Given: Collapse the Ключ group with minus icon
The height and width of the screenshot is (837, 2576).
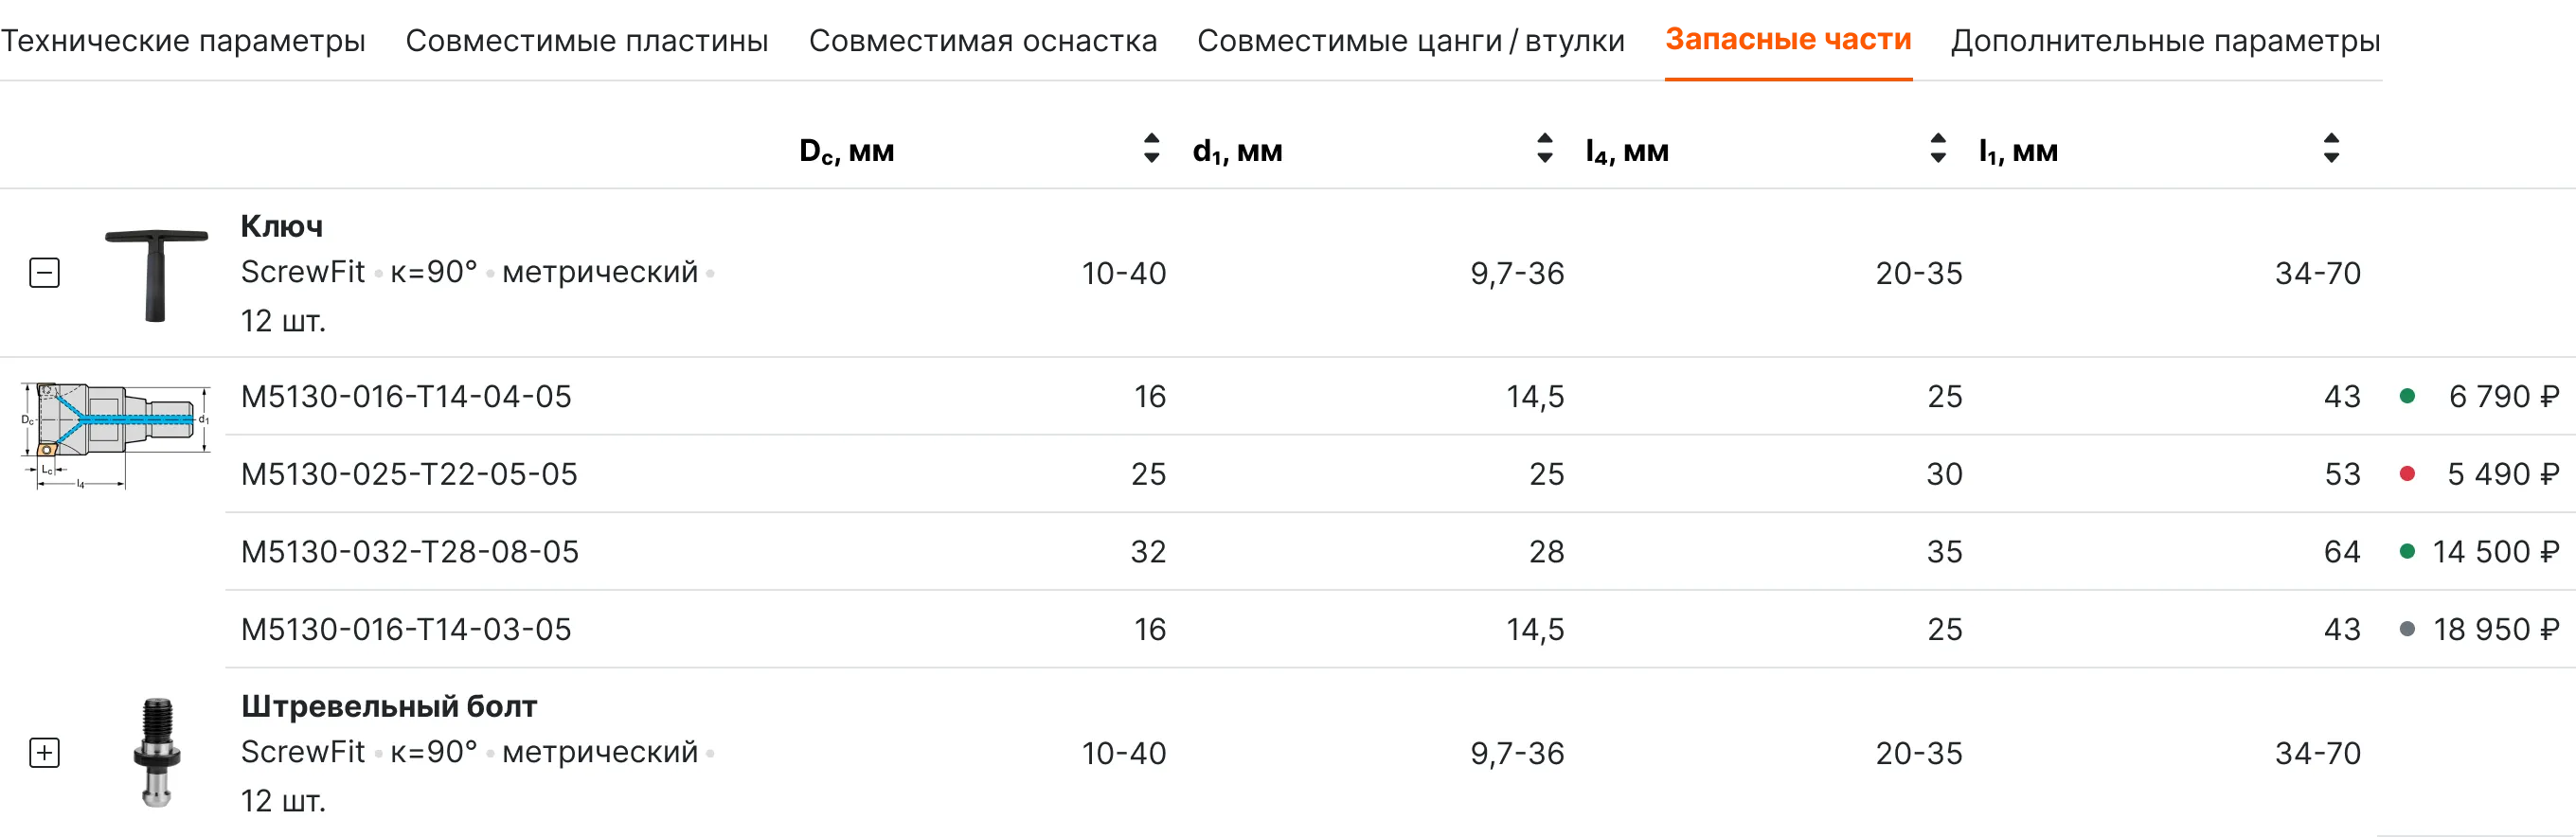Looking at the screenshot, I should tap(45, 273).
